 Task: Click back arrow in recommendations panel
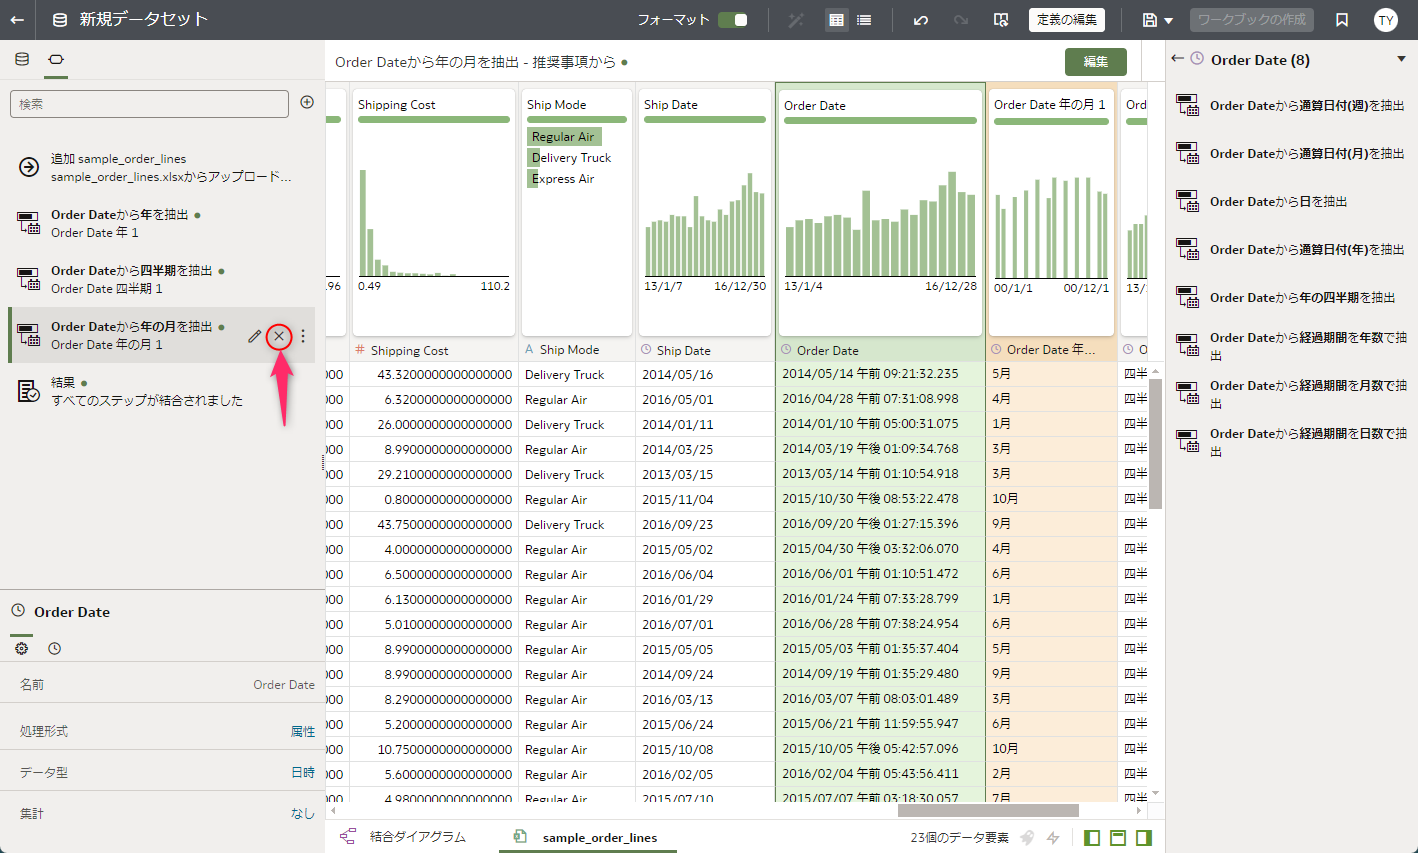coord(1177,59)
